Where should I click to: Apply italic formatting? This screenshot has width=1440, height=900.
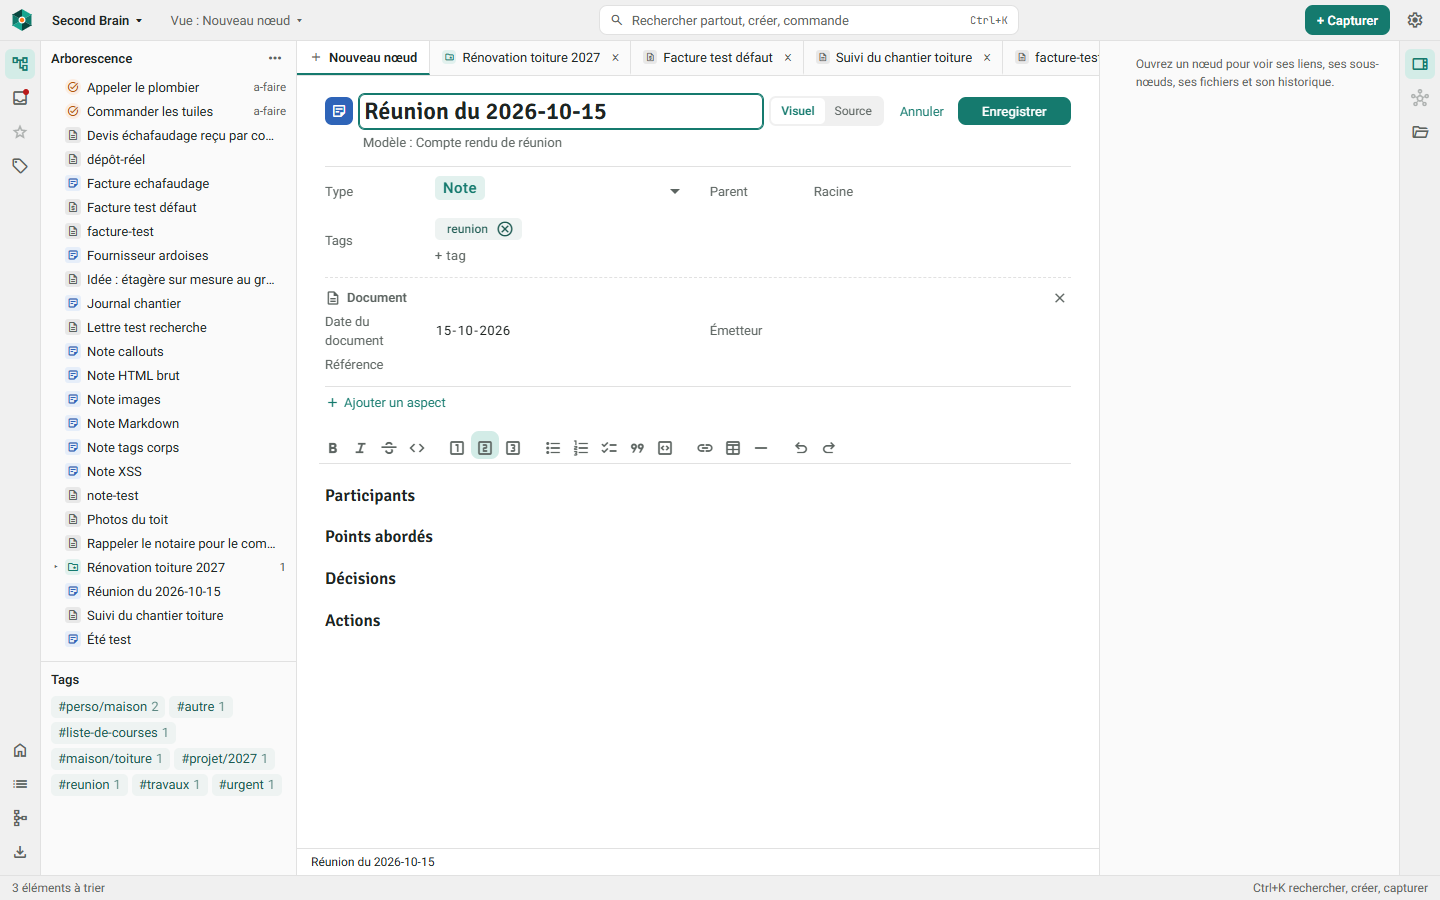click(361, 448)
